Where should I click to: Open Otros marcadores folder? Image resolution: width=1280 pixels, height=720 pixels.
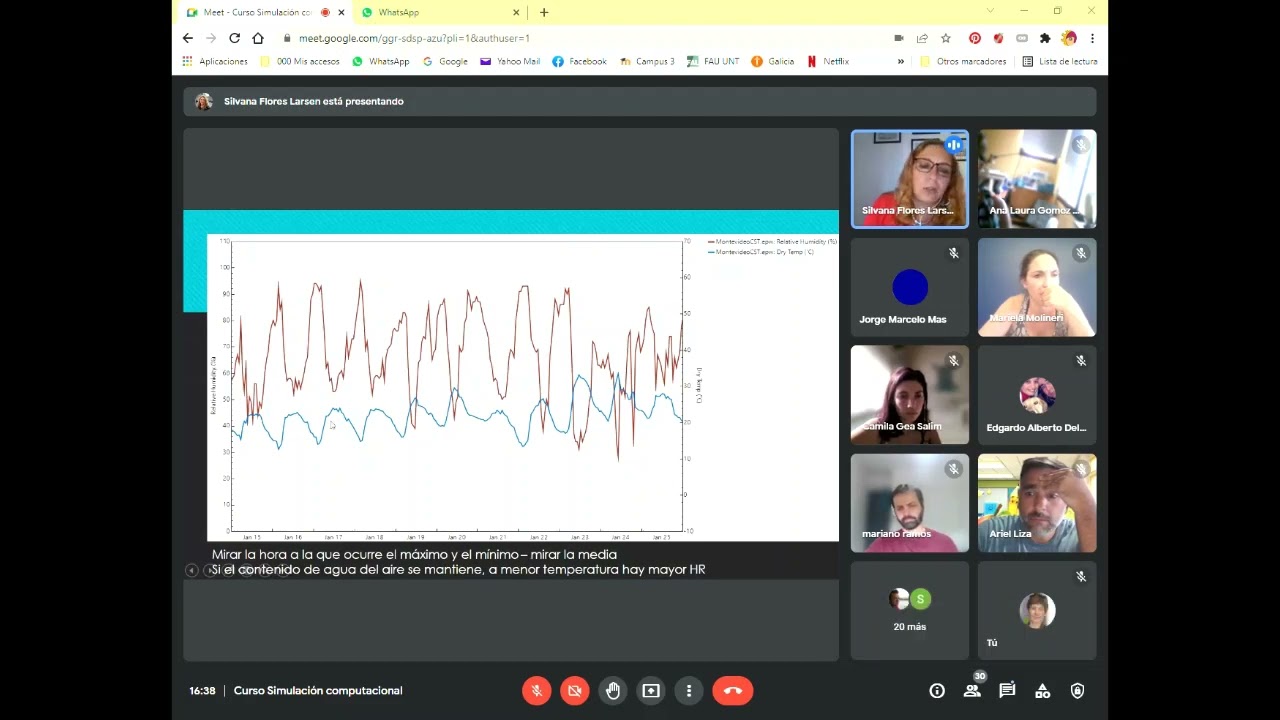[963, 61]
